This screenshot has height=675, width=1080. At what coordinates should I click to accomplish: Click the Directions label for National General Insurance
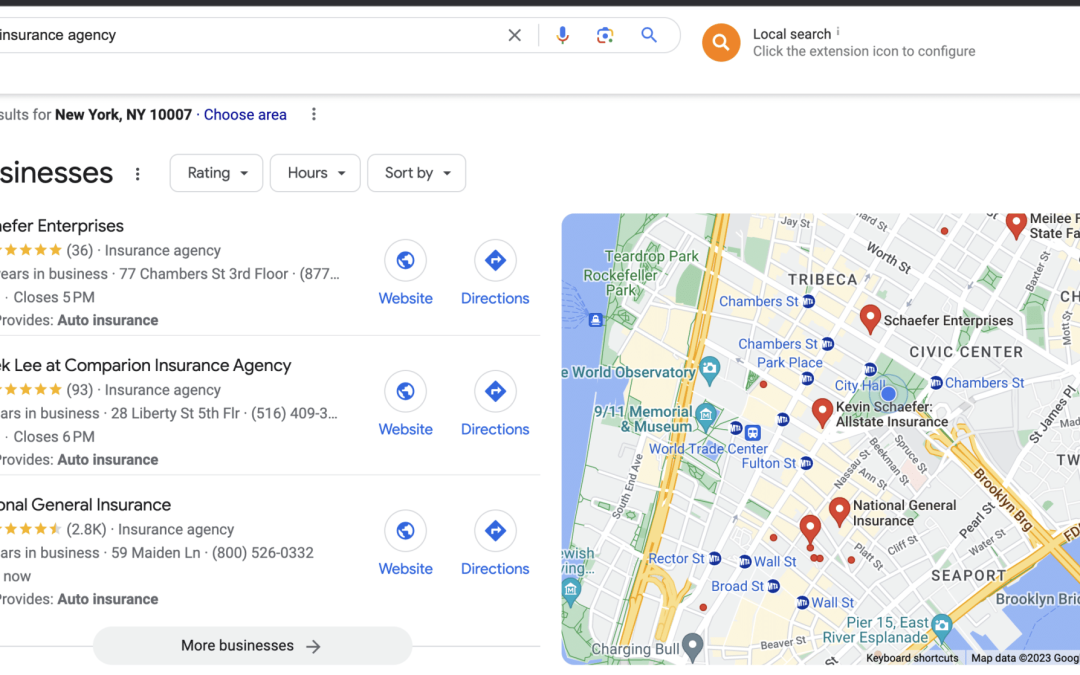point(495,569)
